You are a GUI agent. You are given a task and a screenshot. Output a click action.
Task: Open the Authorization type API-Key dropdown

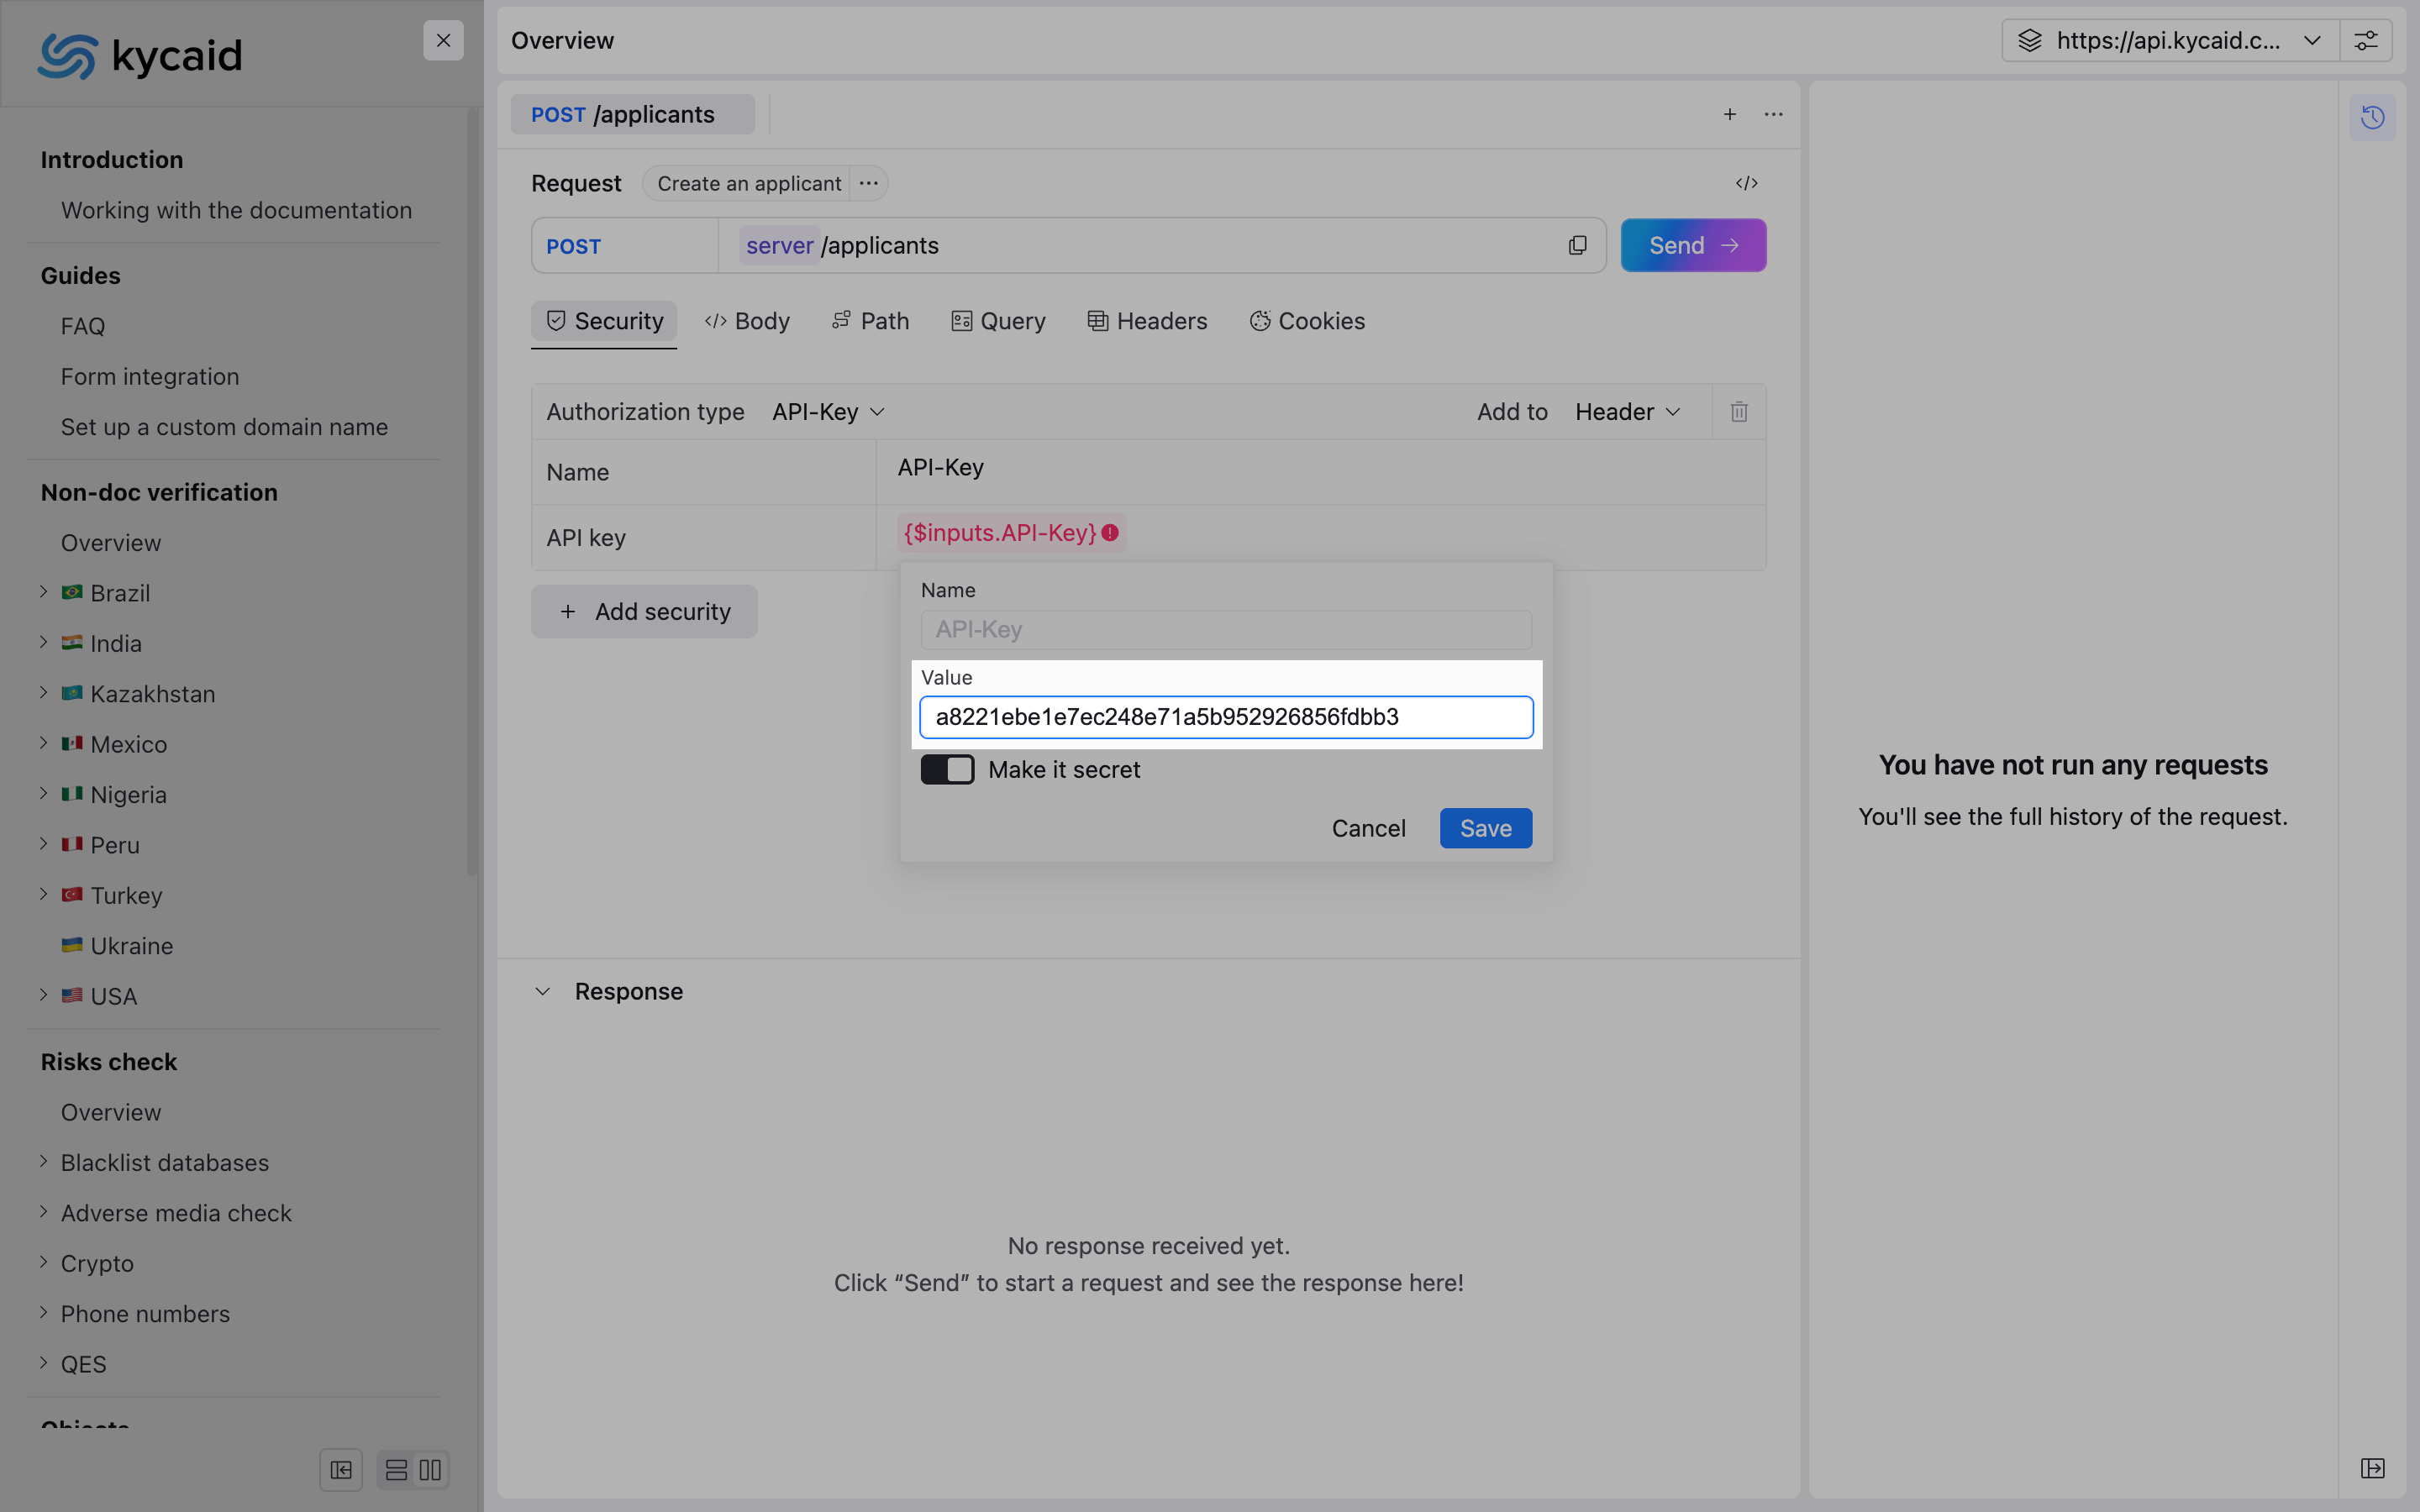point(828,412)
